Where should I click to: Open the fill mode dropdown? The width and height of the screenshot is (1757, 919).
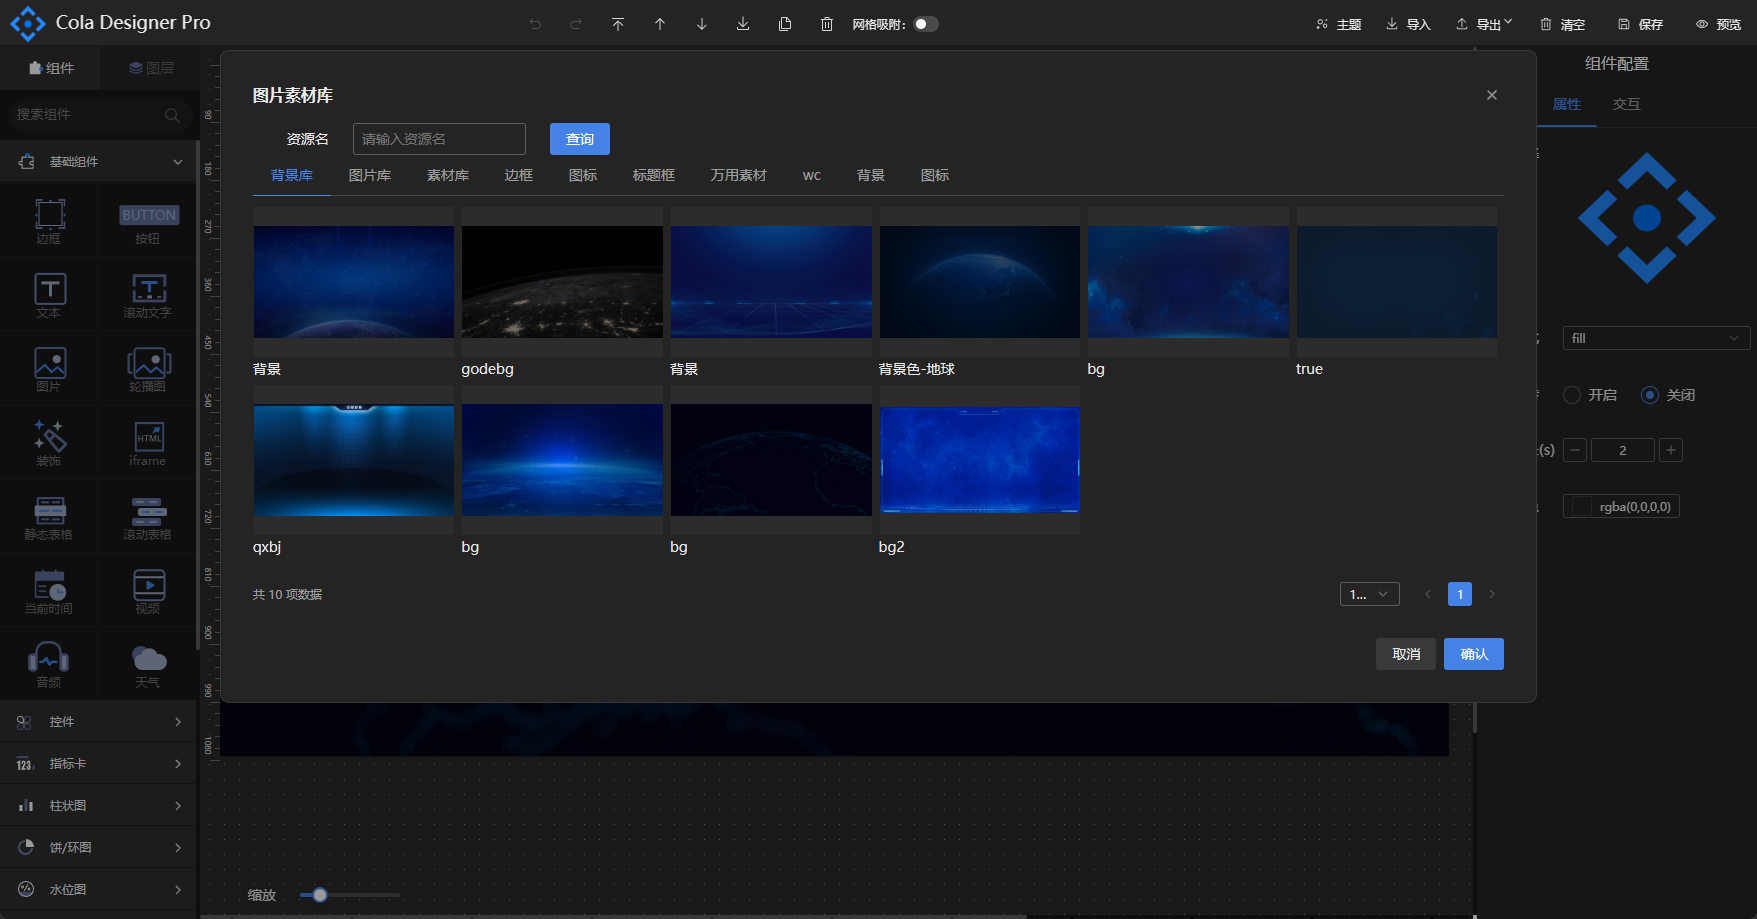click(x=1656, y=338)
